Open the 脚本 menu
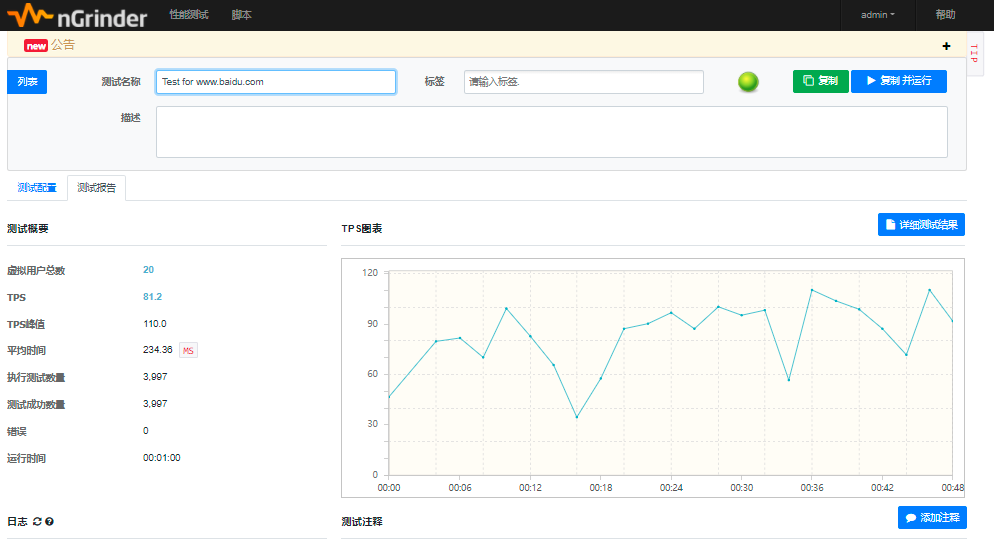The height and width of the screenshot is (543, 994). pos(241,15)
